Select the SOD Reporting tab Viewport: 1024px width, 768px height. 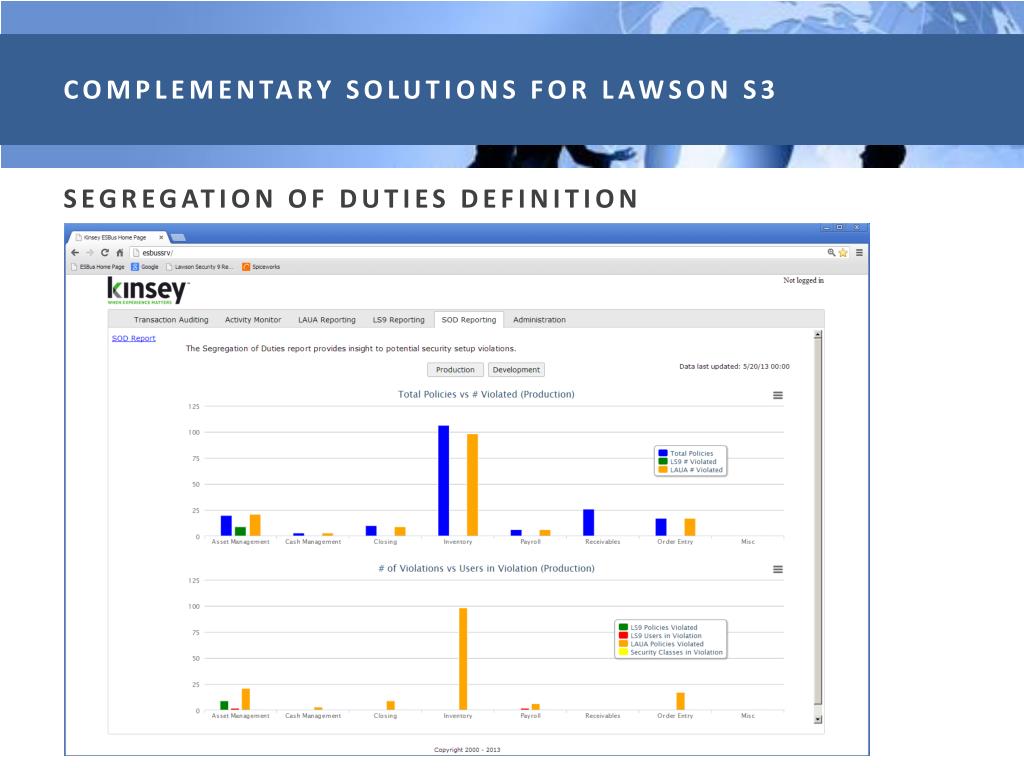pyautogui.click(x=469, y=320)
